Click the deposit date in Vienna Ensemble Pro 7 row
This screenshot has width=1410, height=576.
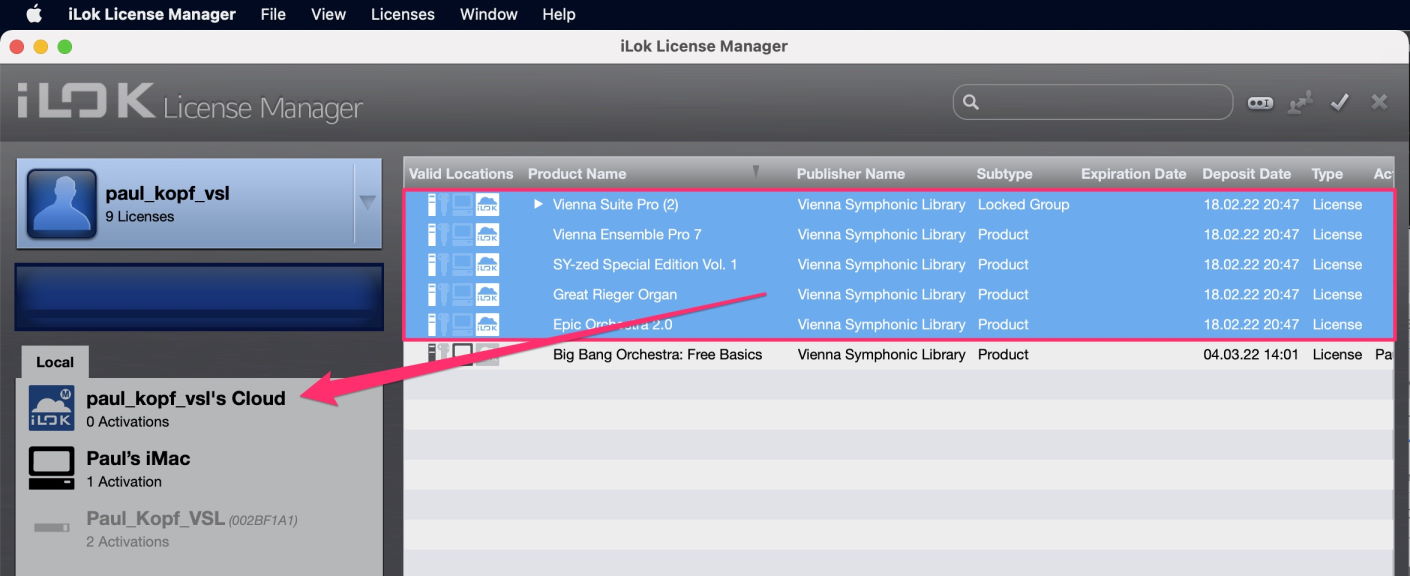tap(1251, 234)
